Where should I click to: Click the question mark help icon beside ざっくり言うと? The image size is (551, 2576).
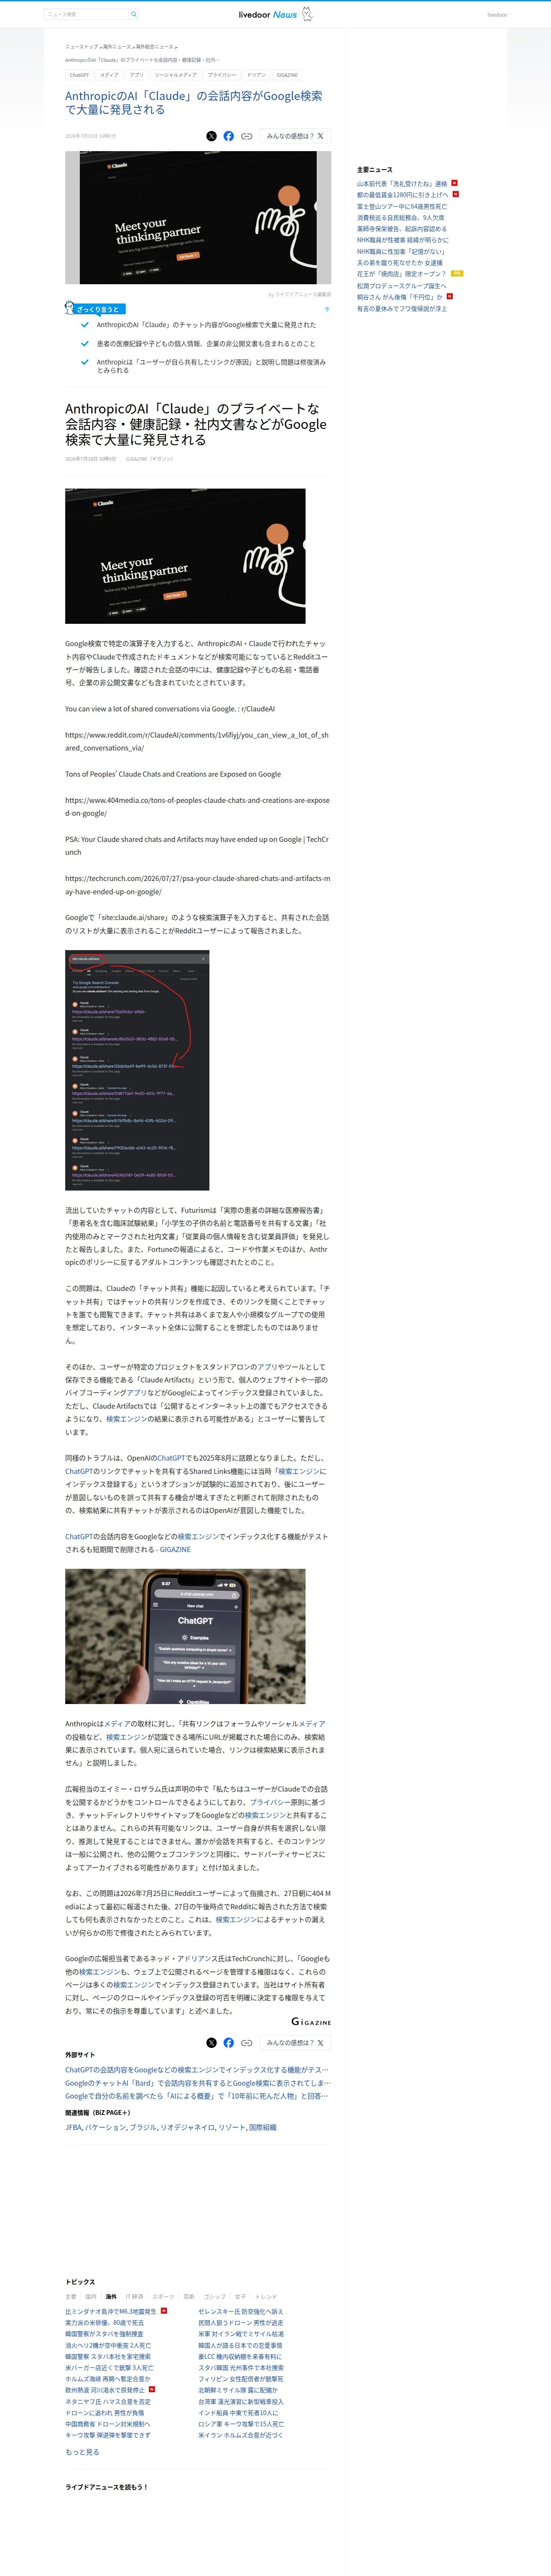326,310
